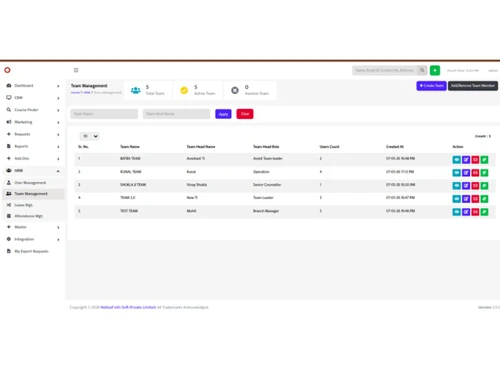Click the Home breadcrumb link
This screenshot has height=375, width=500.
75,92
